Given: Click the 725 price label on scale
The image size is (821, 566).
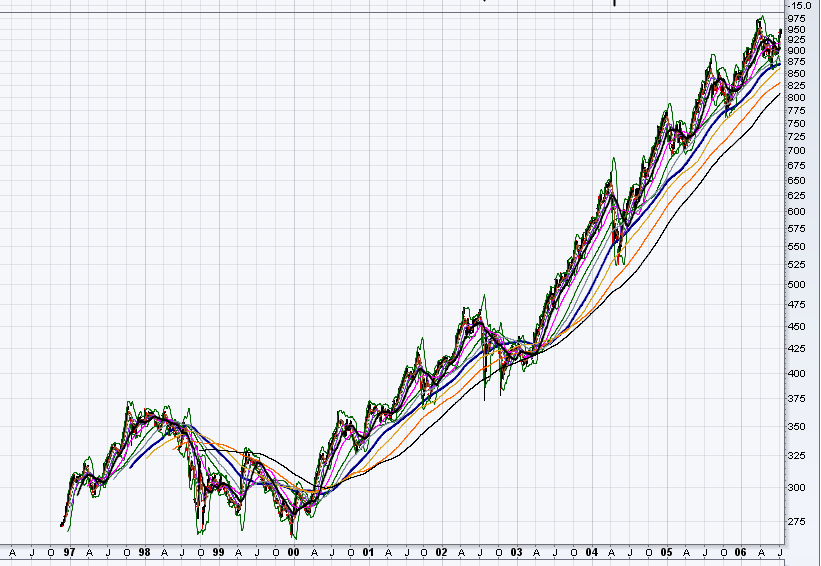Looking at the screenshot, I should click(x=796, y=137).
